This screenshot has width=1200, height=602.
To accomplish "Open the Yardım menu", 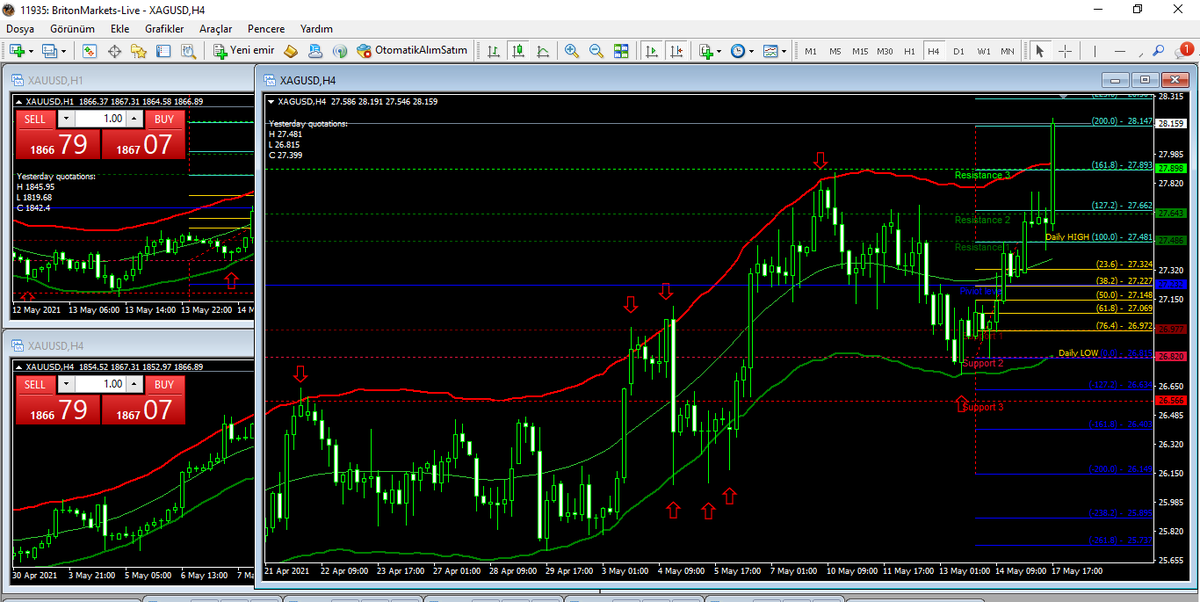I will [x=316, y=29].
